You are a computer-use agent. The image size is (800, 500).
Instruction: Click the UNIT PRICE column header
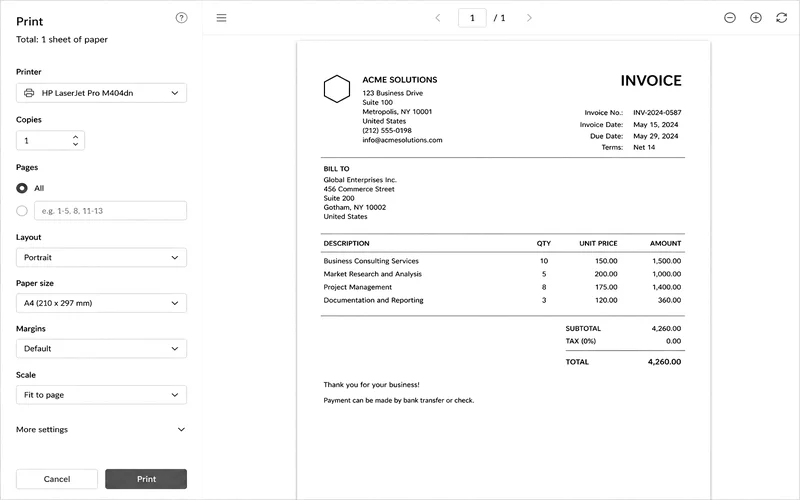pyautogui.click(x=598, y=243)
